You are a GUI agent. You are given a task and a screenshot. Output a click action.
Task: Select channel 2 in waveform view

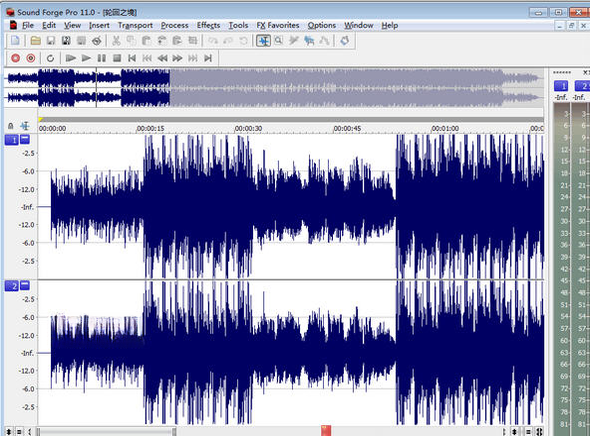tap(11, 286)
